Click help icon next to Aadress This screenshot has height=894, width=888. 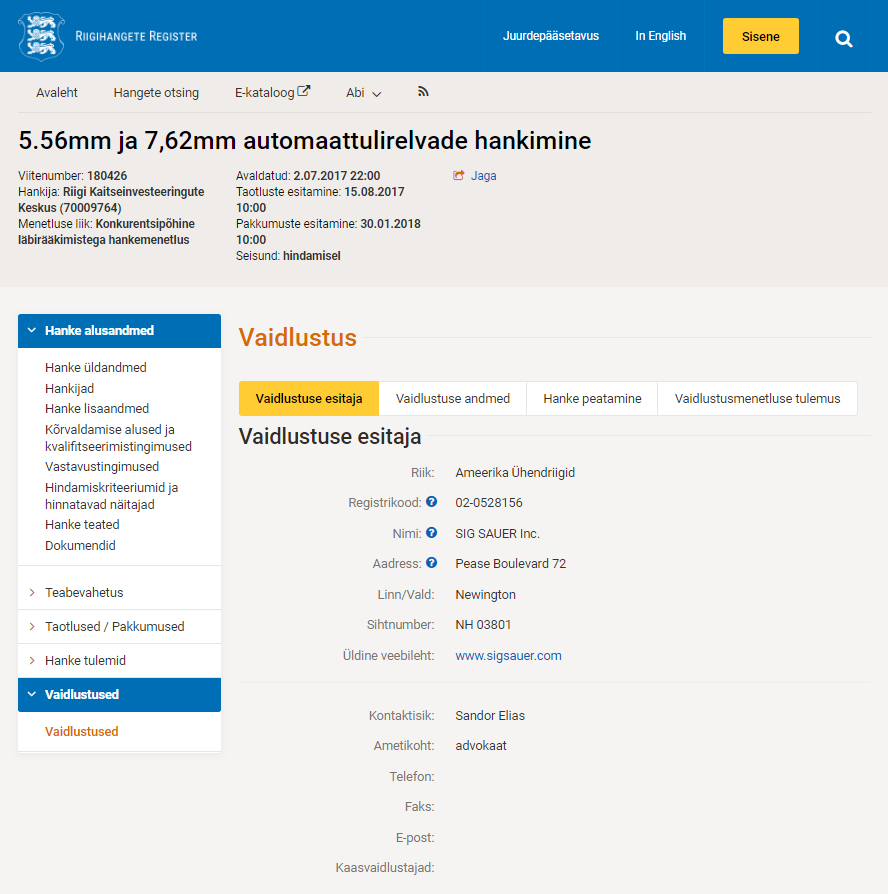click(431, 563)
